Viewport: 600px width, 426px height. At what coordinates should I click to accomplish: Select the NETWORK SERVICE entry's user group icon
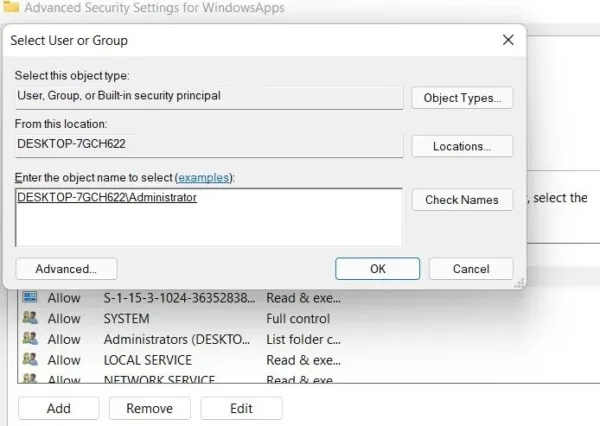pos(30,378)
